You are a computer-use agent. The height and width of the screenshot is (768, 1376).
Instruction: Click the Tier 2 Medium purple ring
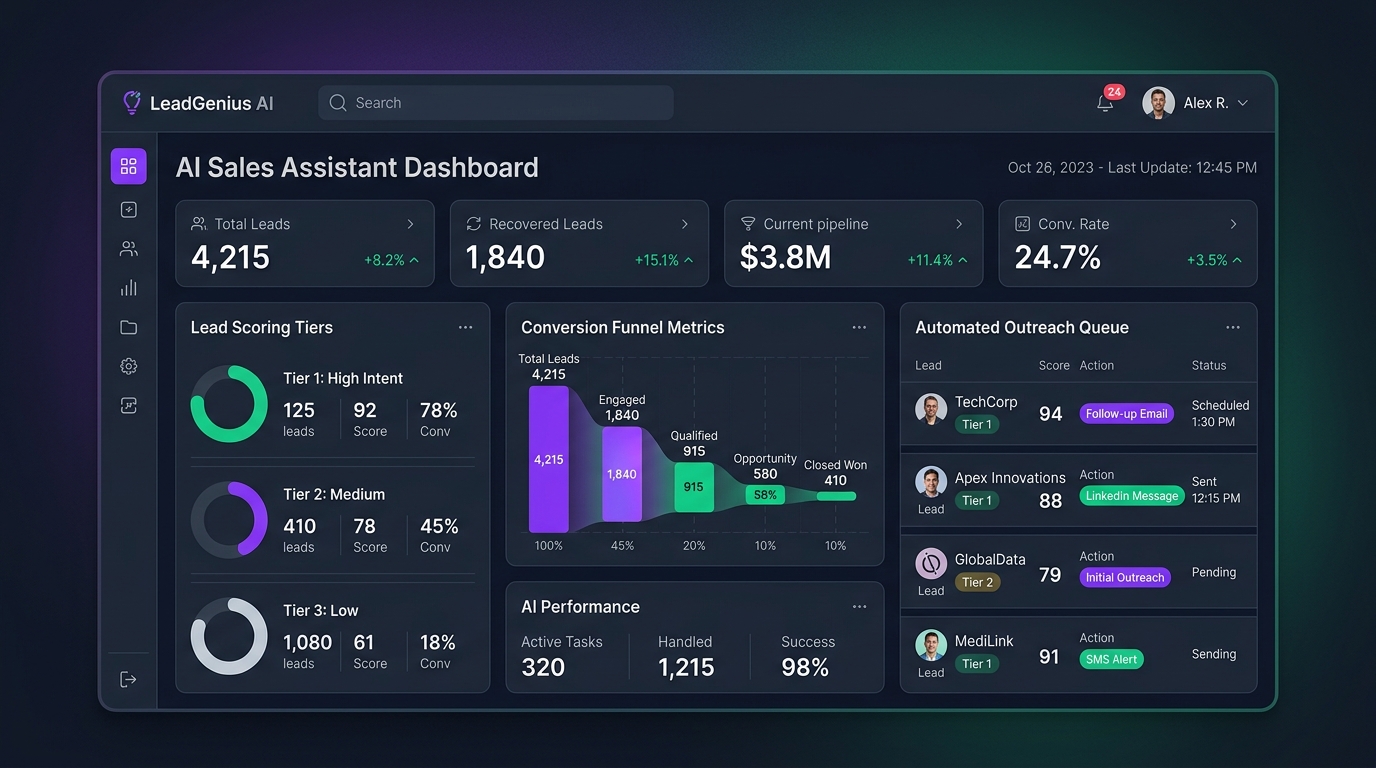click(229, 520)
